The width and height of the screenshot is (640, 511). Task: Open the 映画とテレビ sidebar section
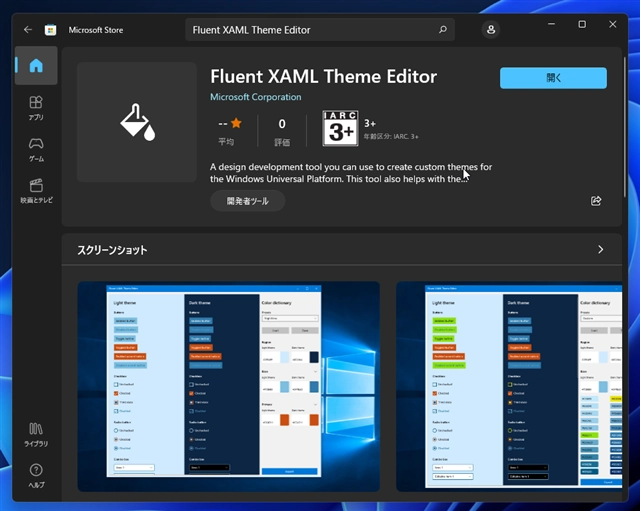coord(36,191)
